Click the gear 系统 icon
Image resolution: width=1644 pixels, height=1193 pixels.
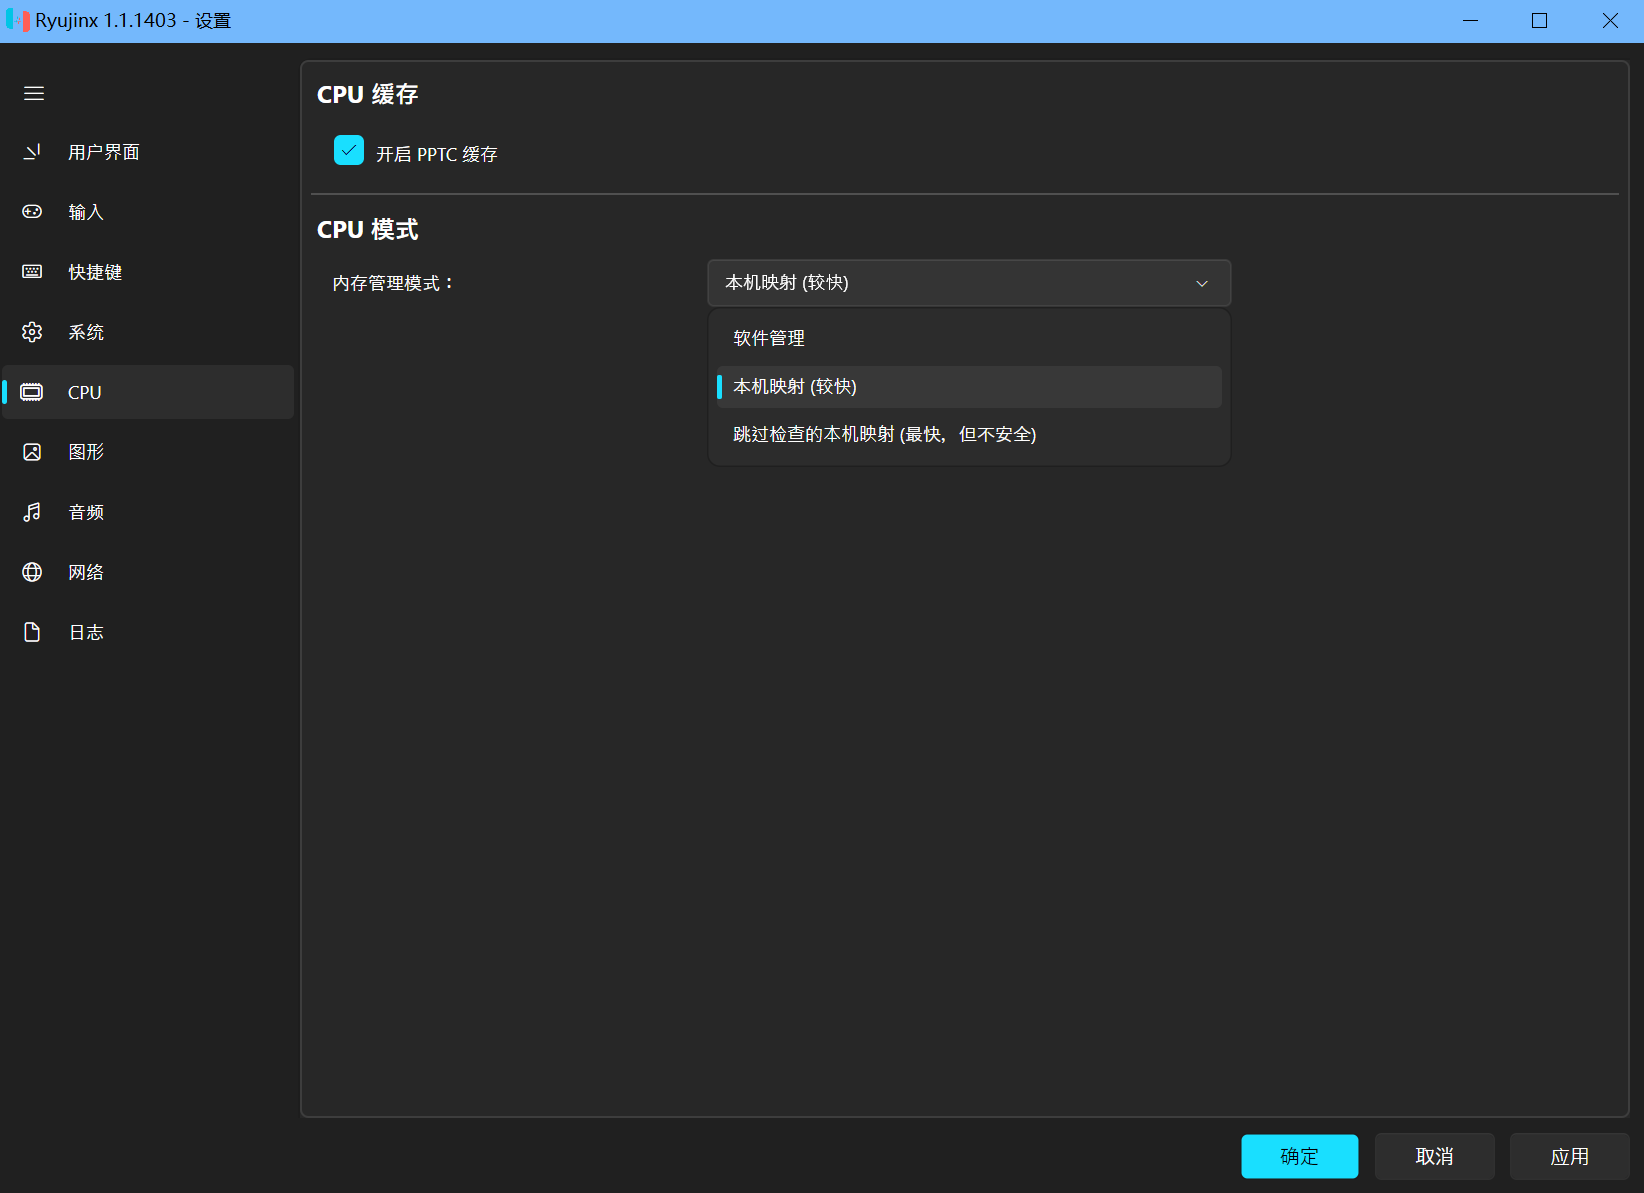coord(32,332)
